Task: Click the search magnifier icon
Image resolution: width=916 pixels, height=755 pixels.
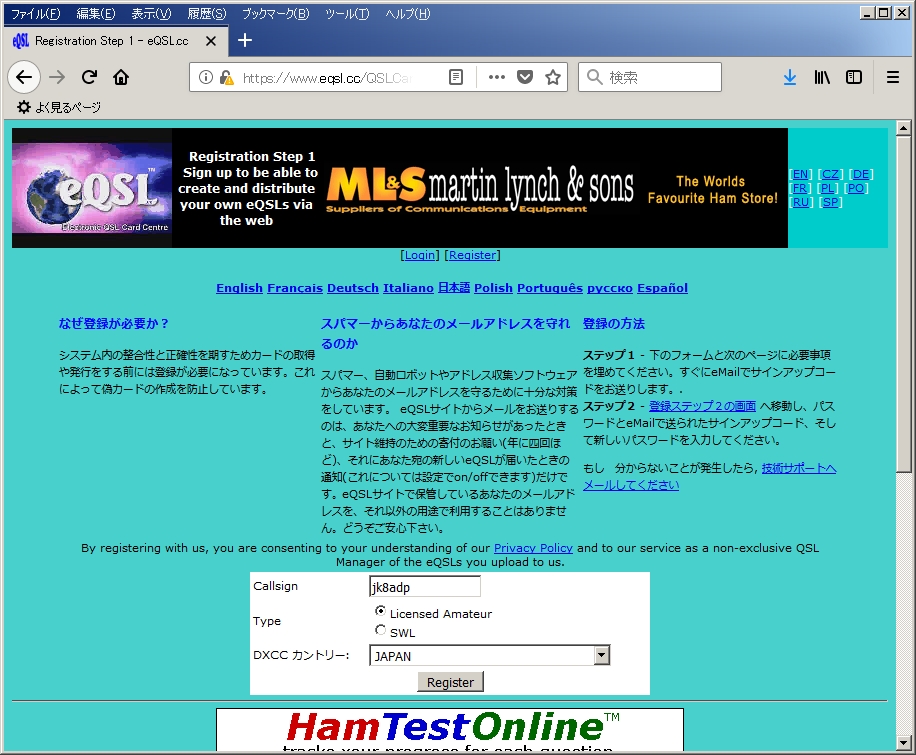Action: [x=594, y=77]
